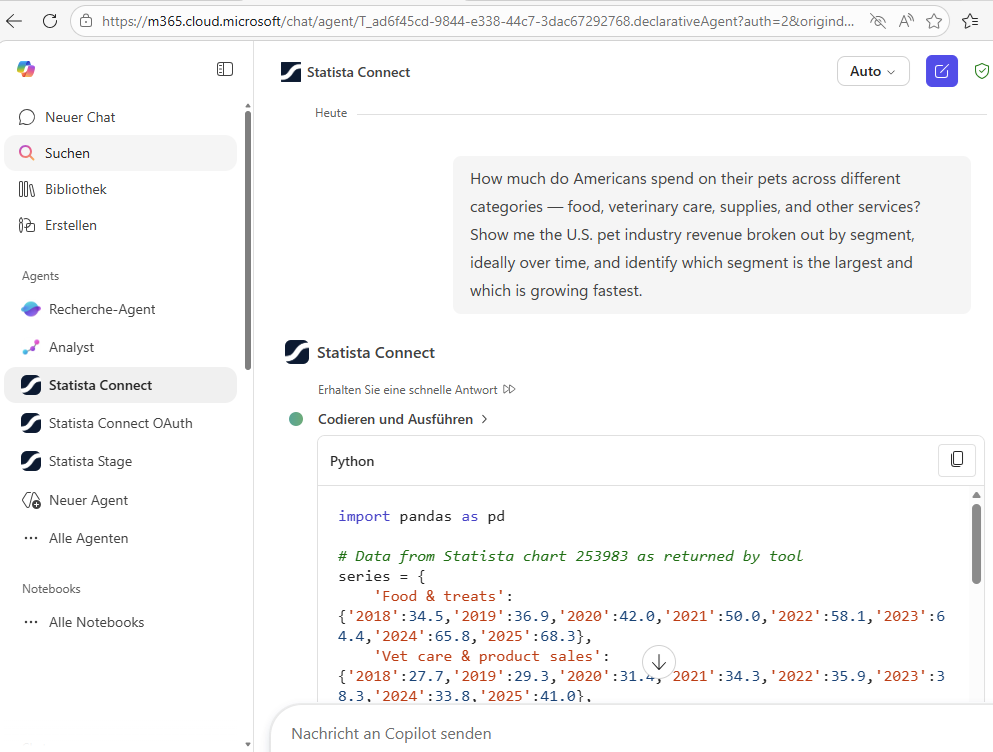Image resolution: width=993 pixels, height=752 pixels.
Task: Add page to favorites with star icon
Action: tap(933, 21)
